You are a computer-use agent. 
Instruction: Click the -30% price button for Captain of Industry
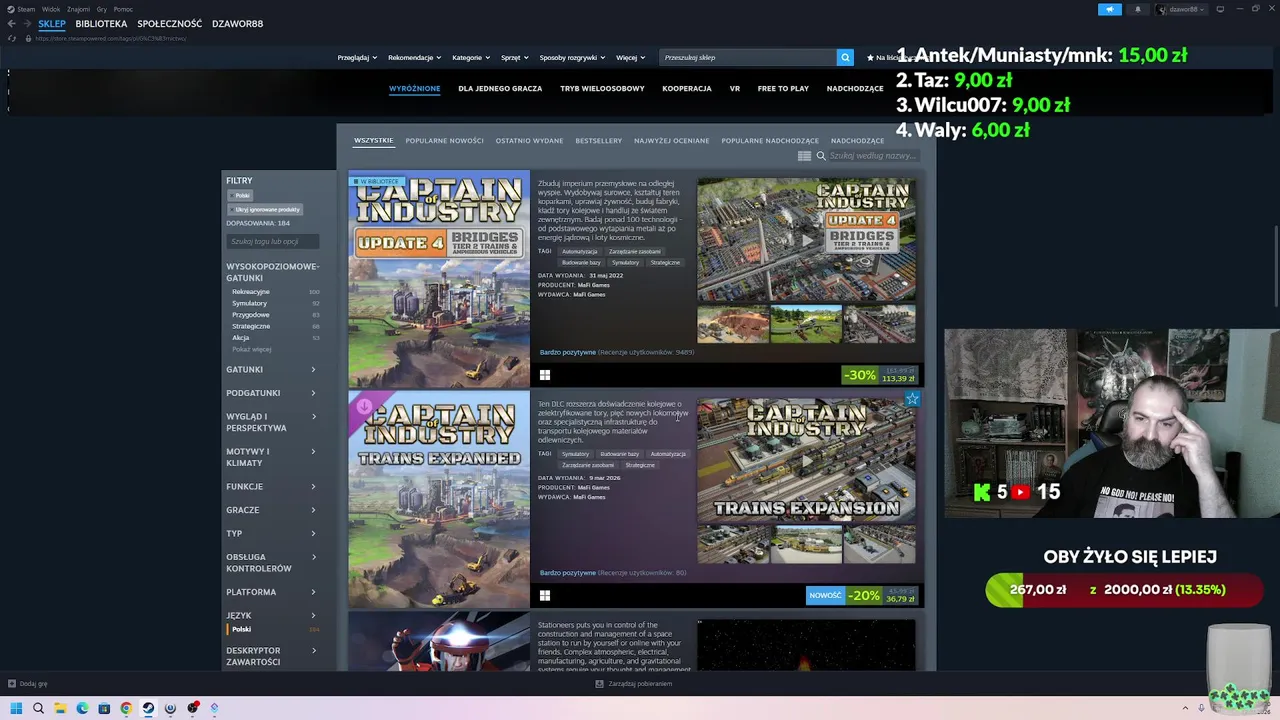(x=880, y=375)
